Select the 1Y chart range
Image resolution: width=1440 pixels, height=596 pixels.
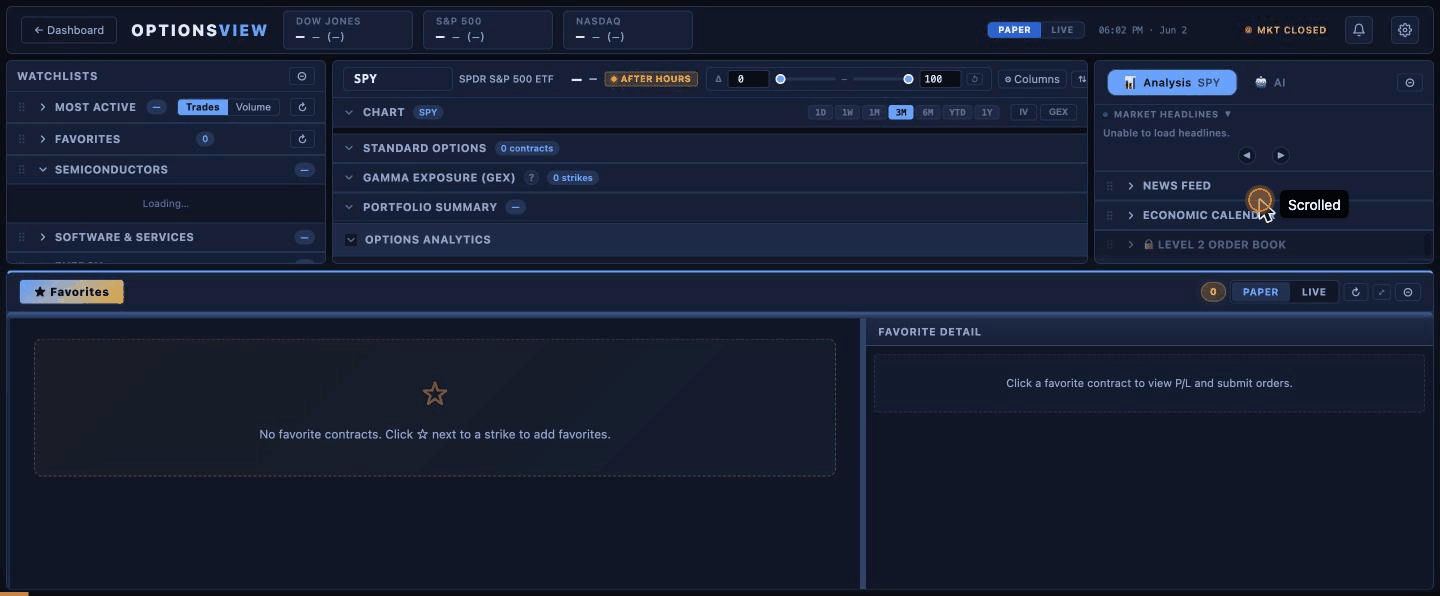[987, 113]
